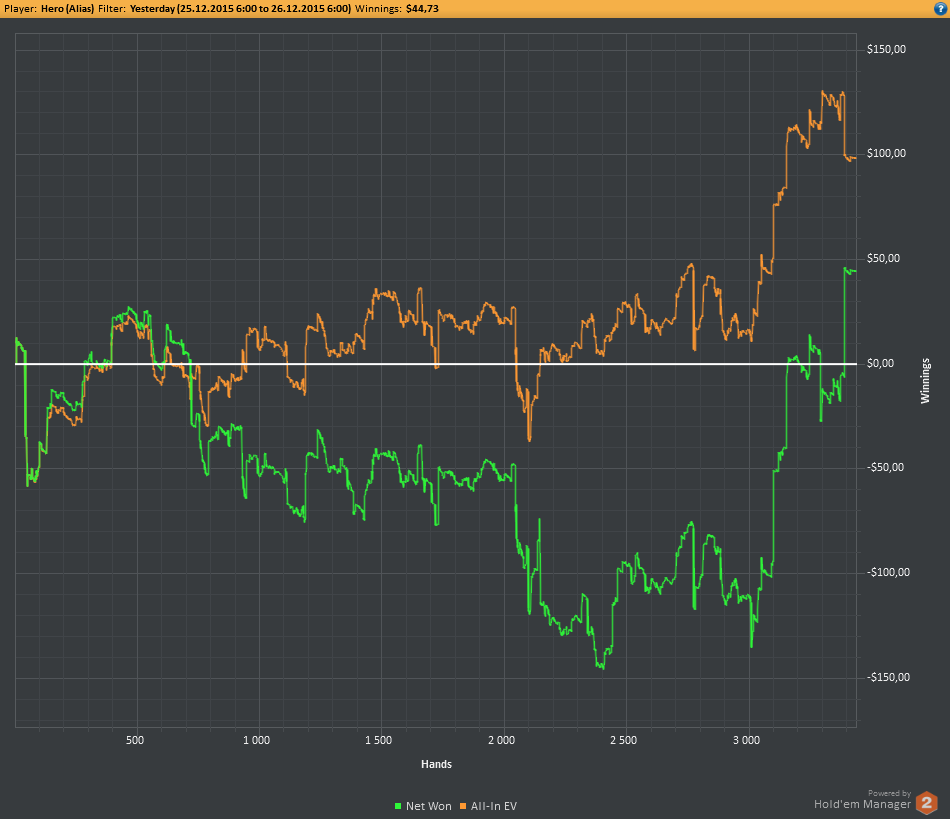The height and width of the screenshot is (819, 950).
Task: Click the Hero (Alias) player name
Action: click(x=67, y=8)
